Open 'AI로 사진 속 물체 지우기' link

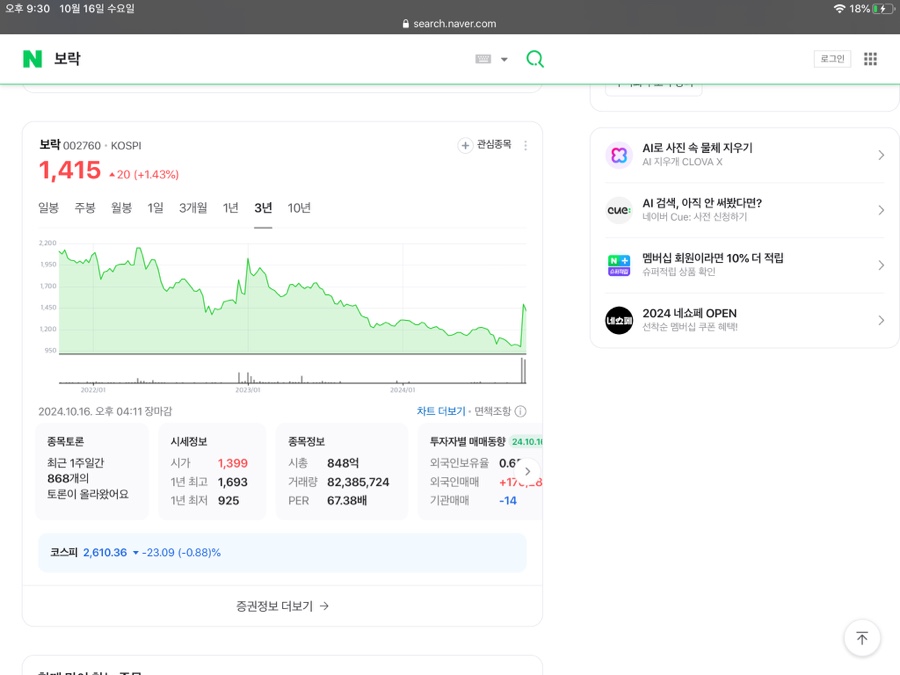pos(697,148)
